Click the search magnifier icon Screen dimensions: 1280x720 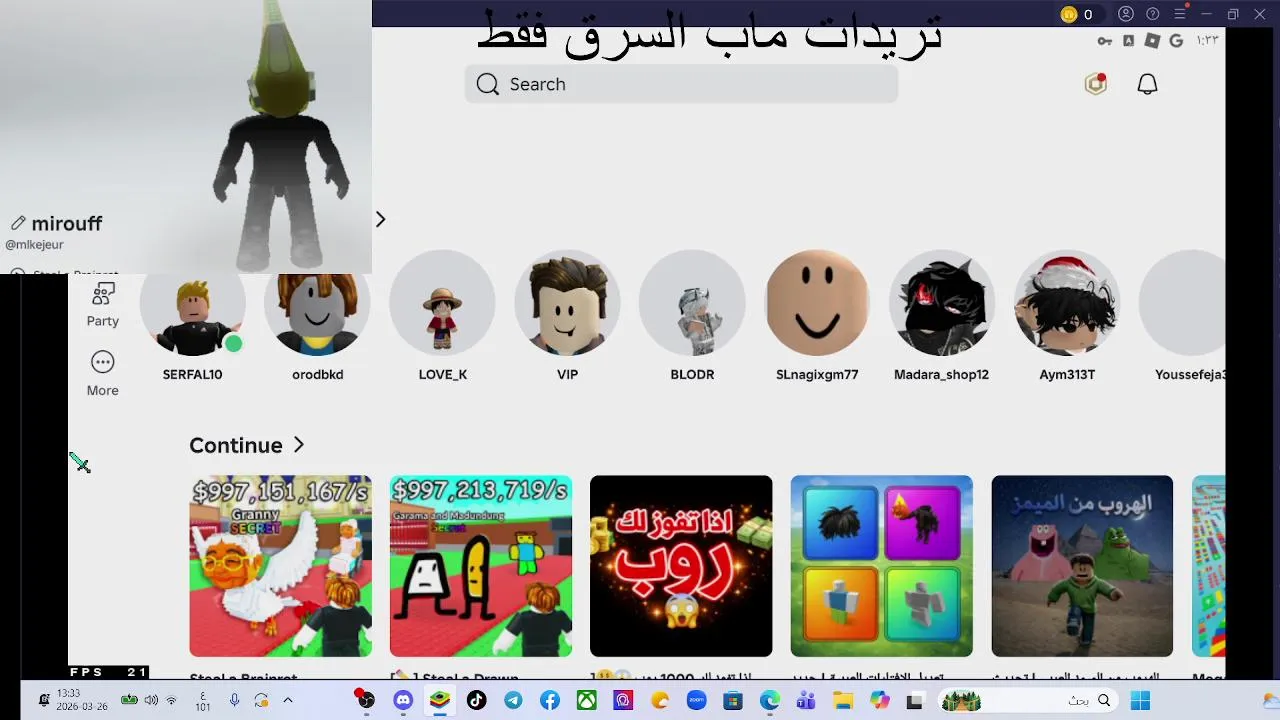(487, 84)
